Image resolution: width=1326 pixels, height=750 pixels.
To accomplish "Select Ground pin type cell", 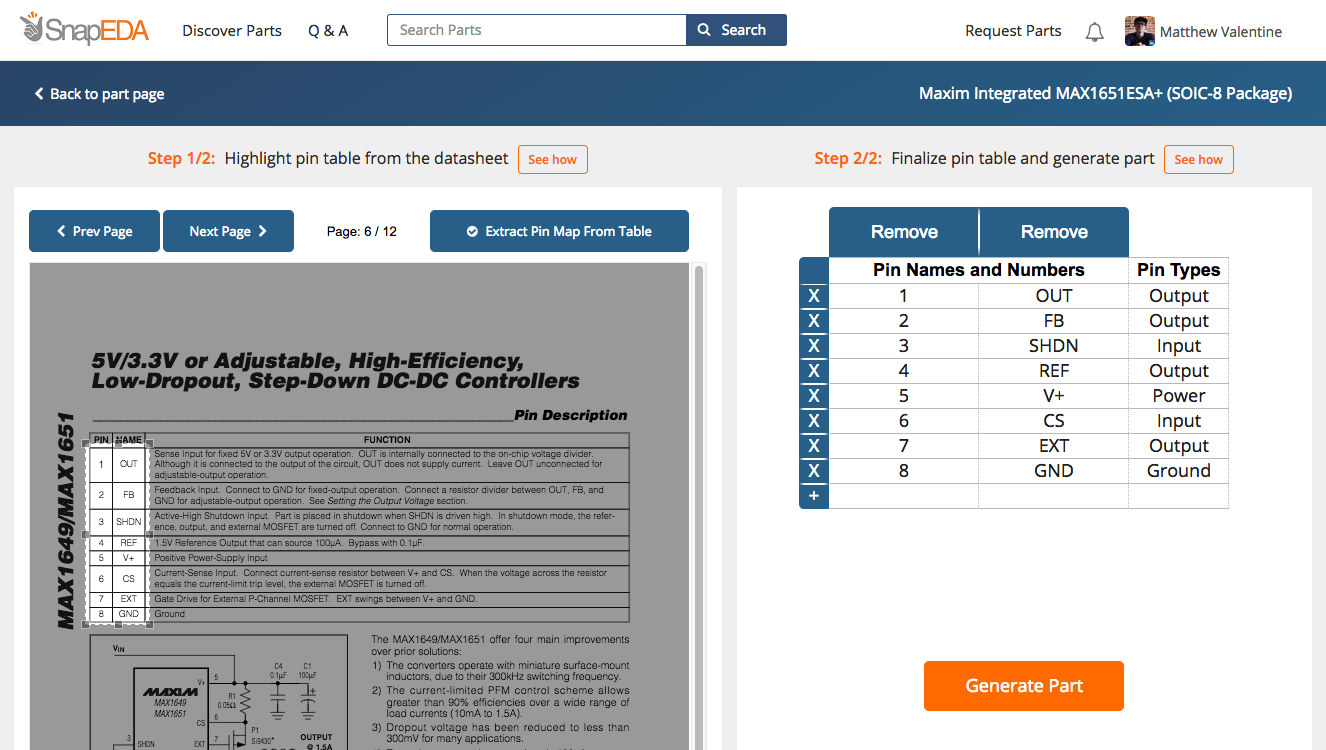I will click(1178, 471).
